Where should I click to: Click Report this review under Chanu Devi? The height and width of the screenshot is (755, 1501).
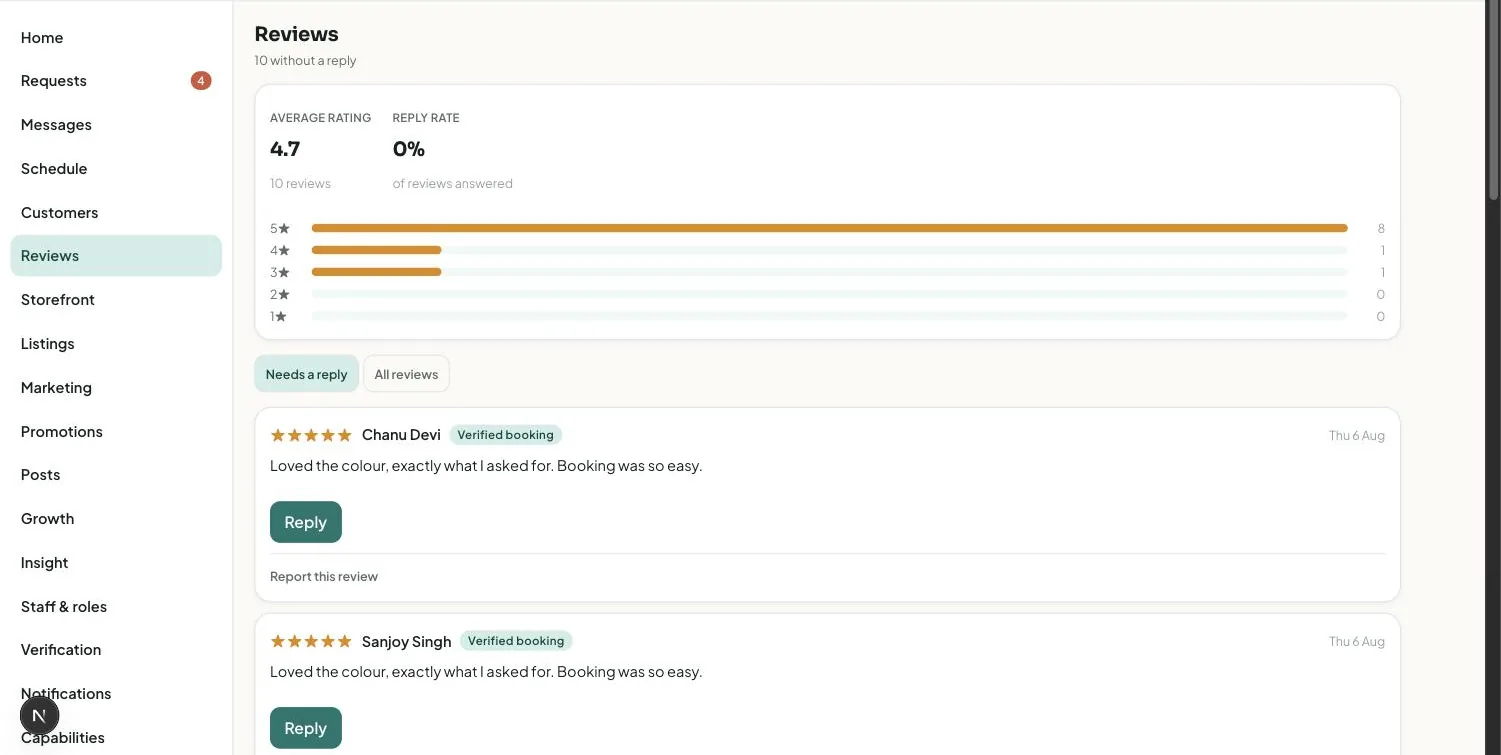[x=324, y=577]
